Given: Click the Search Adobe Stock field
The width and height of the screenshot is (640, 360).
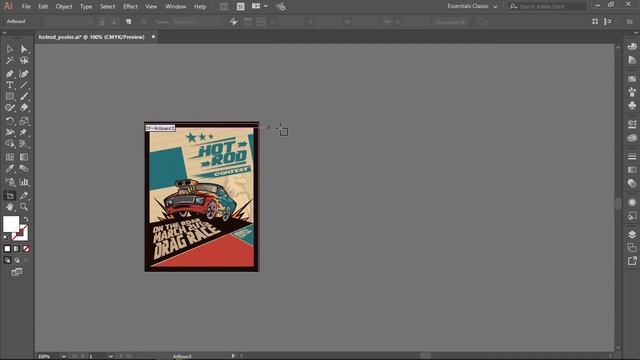Looking at the screenshot, I should tap(548, 6).
